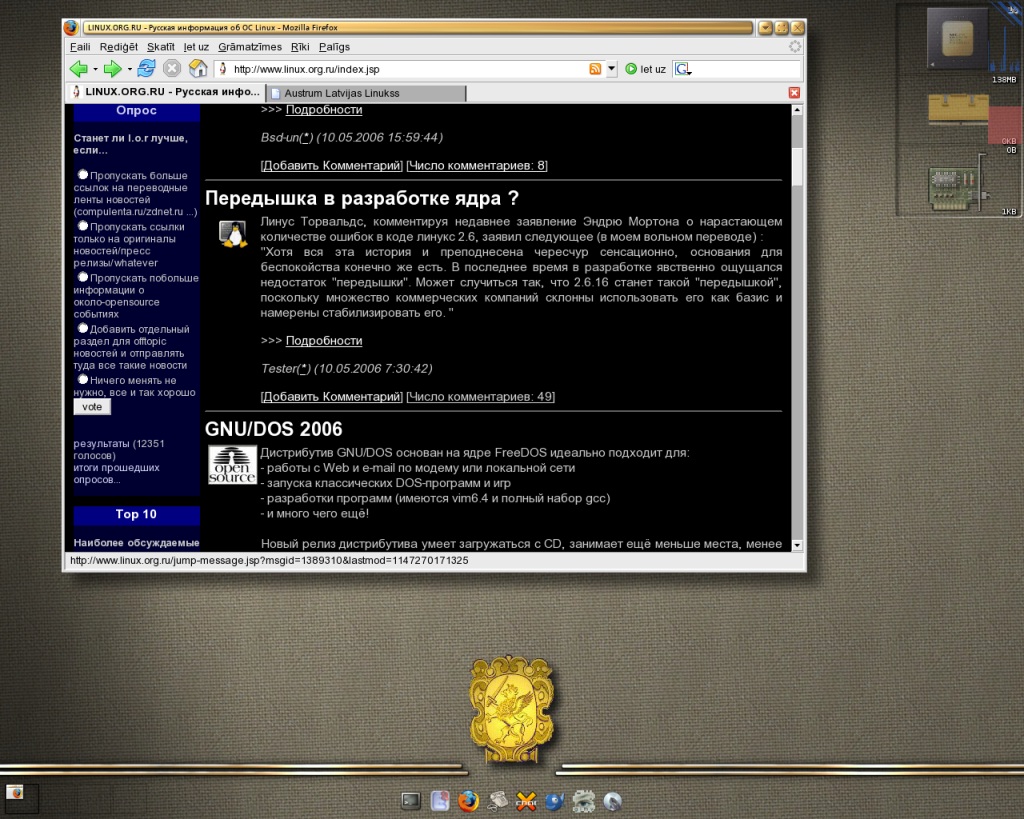This screenshot has width=1024, height=819.
Task: Click Добавить Комментарий under Tester post
Action: [332, 396]
